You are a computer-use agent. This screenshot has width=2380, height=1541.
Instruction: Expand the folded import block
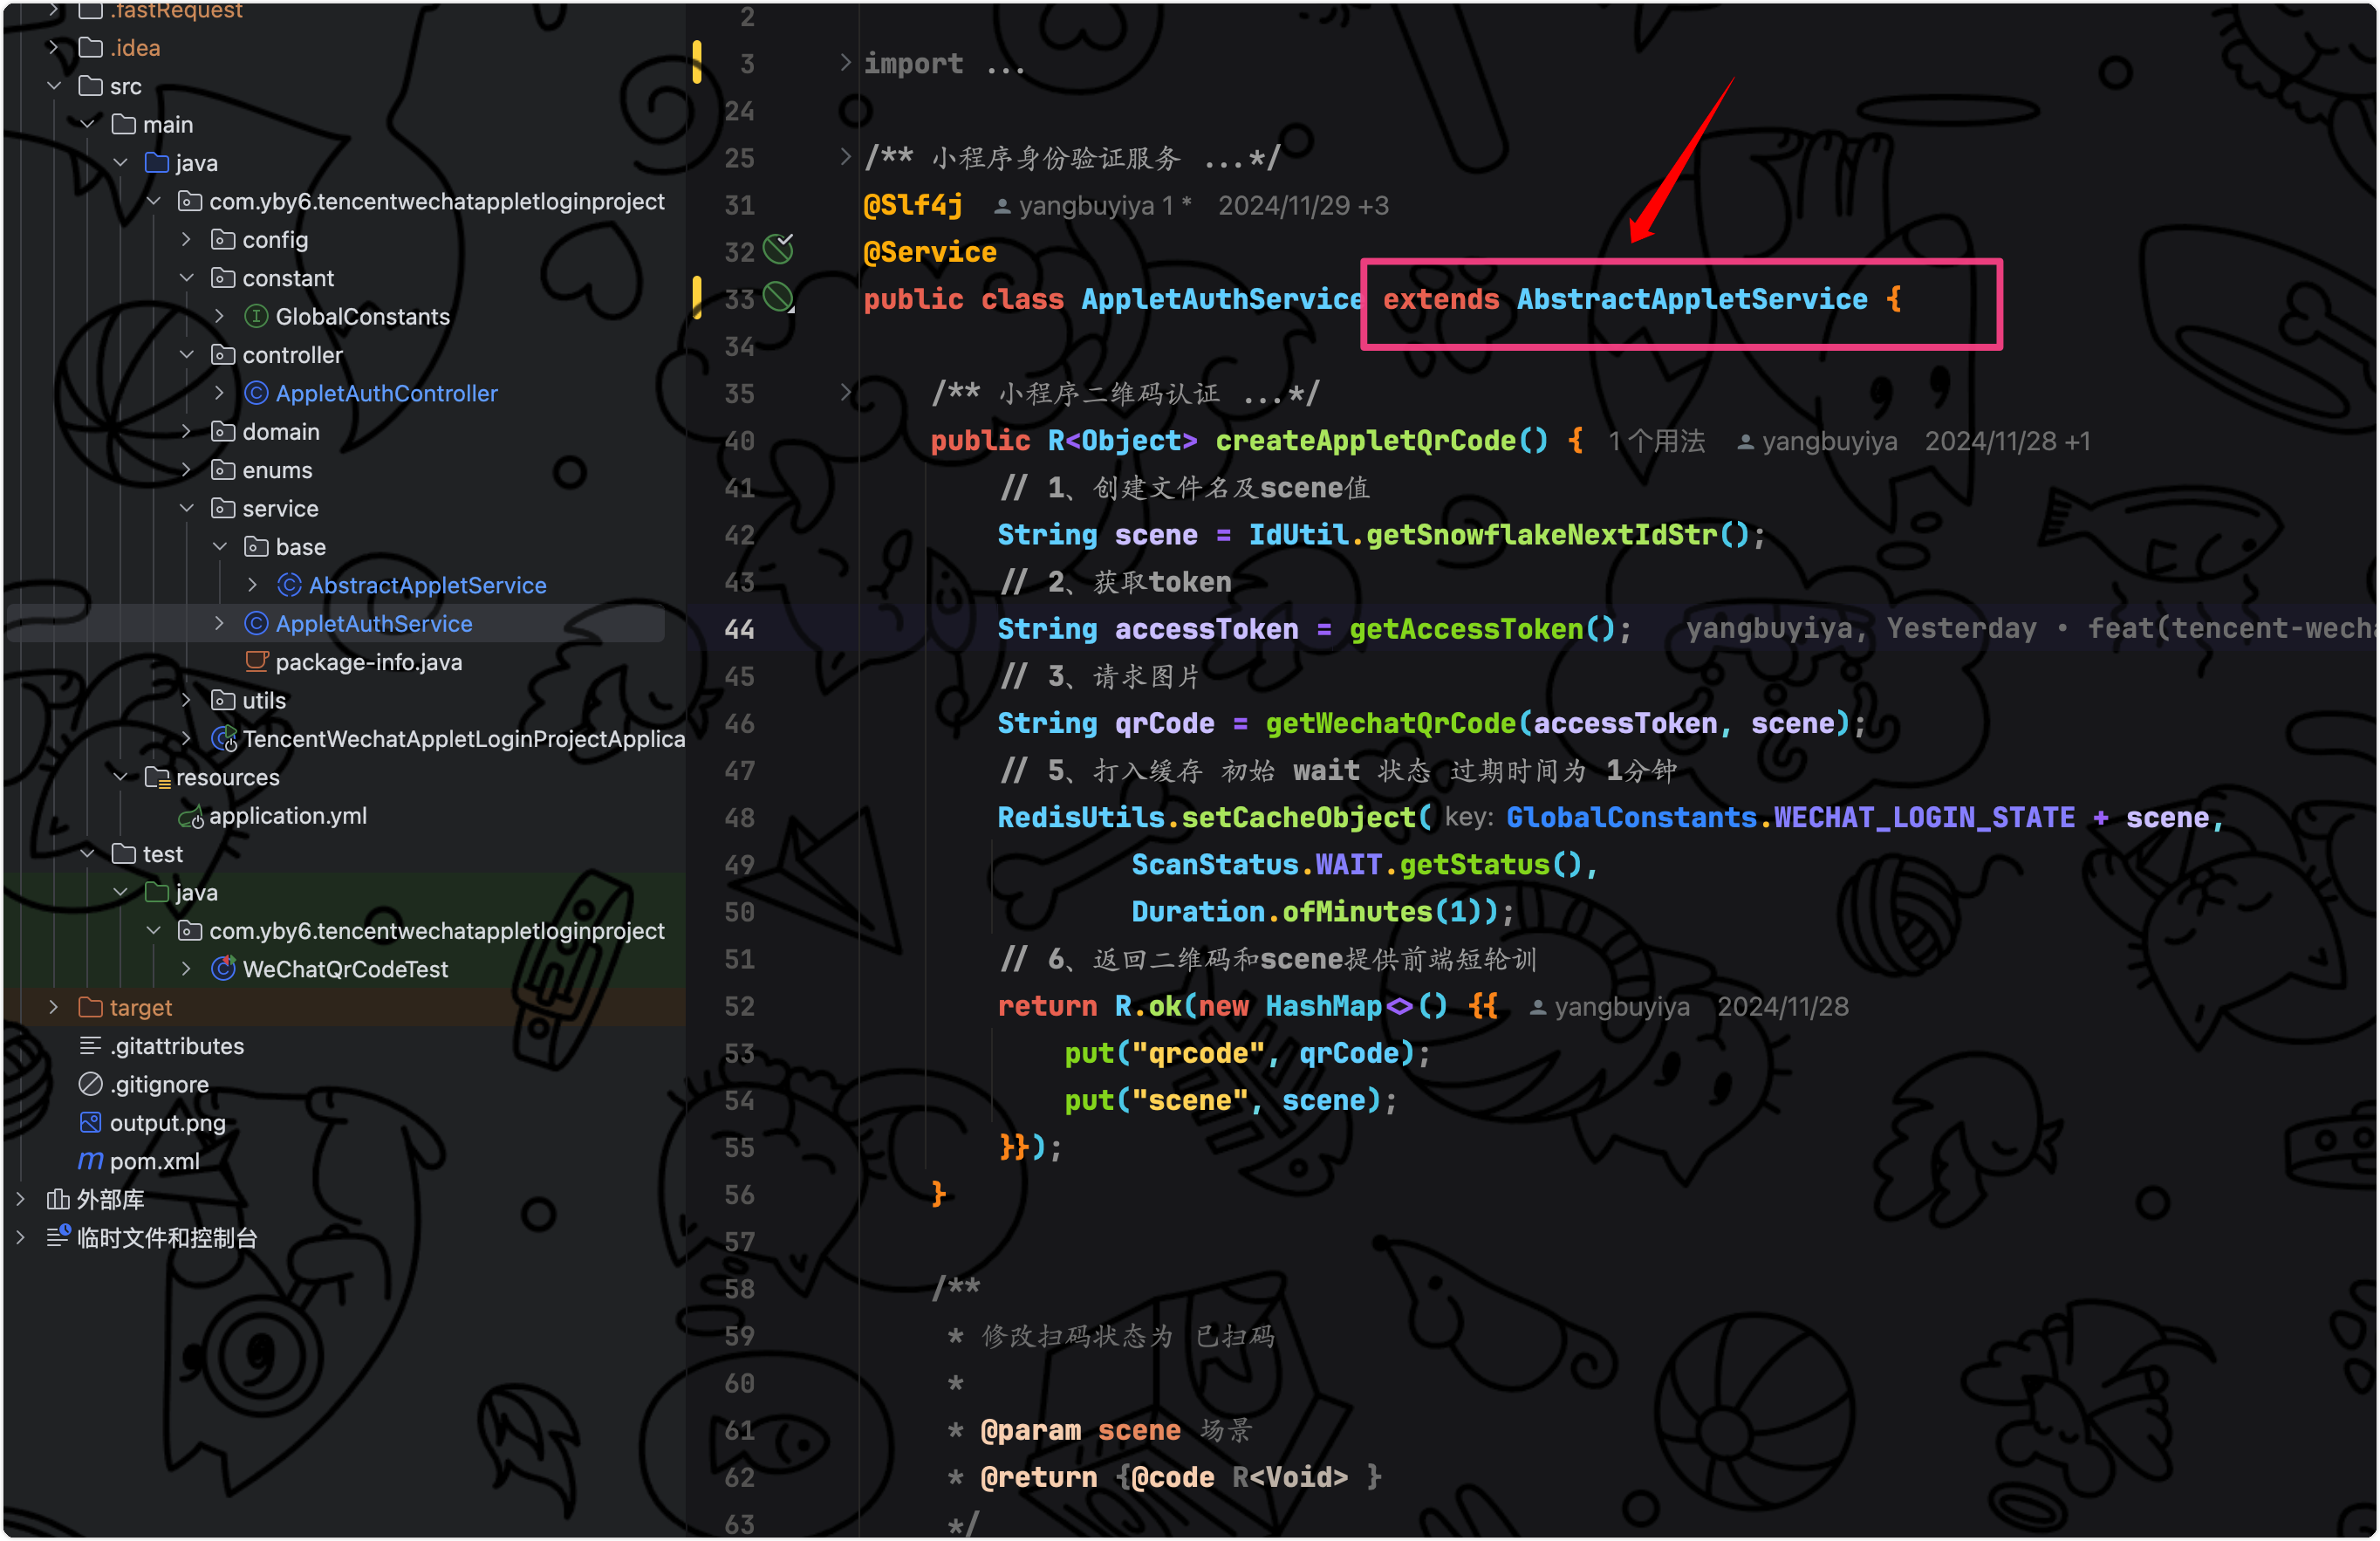tap(845, 63)
